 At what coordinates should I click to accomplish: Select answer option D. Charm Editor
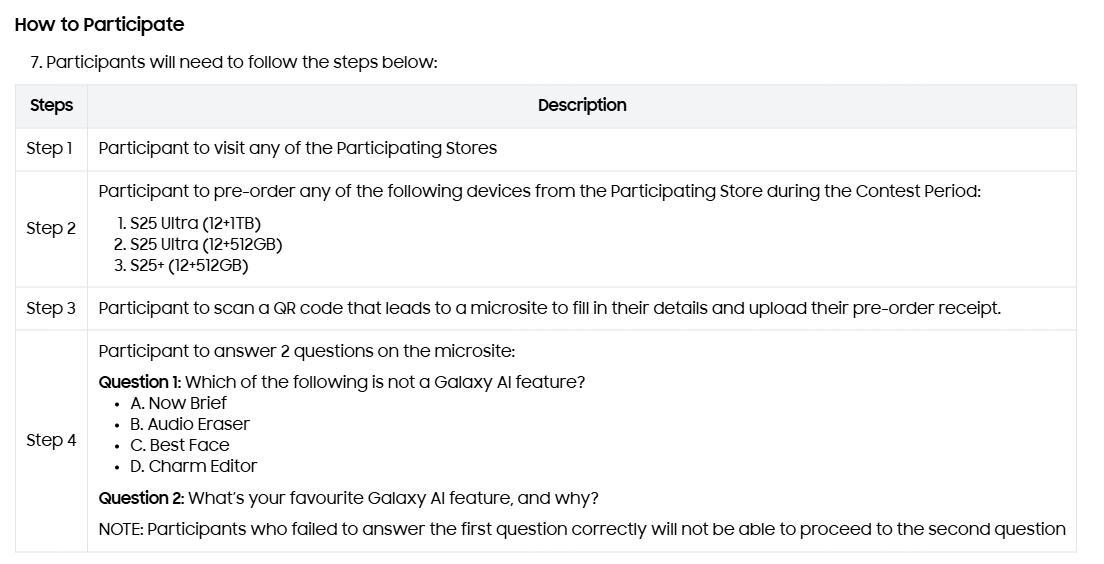click(x=194, y=466)
